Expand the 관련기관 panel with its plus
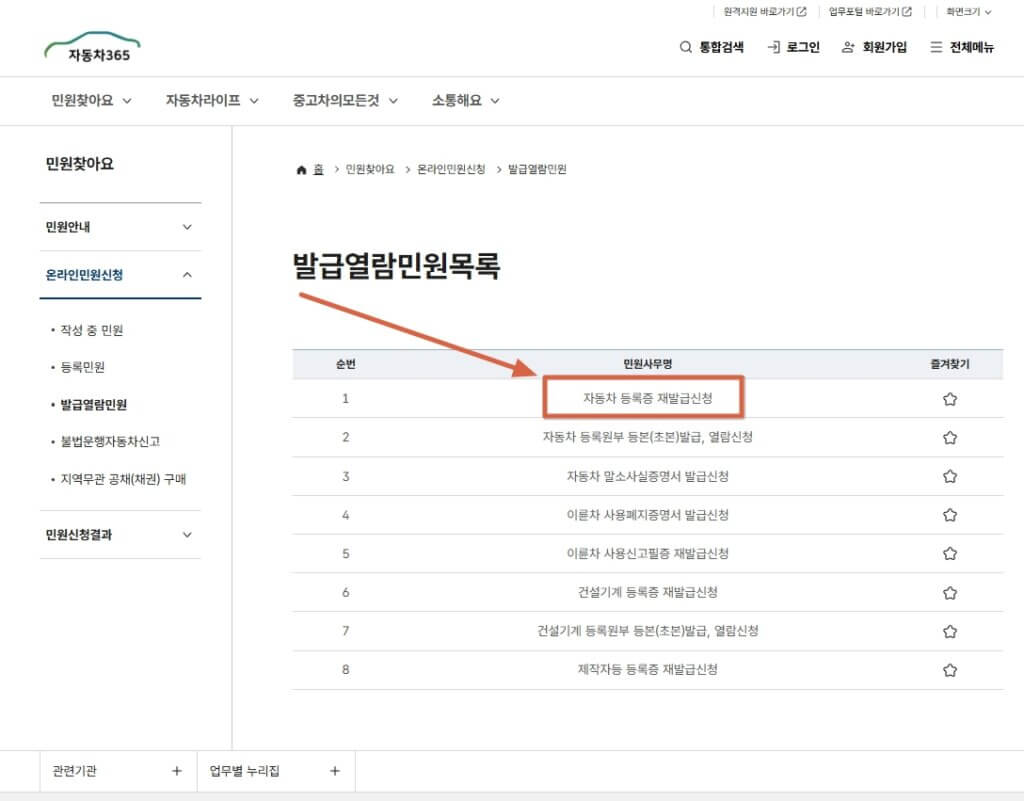Screen dimensions: 1024x801 coord(176,771)
